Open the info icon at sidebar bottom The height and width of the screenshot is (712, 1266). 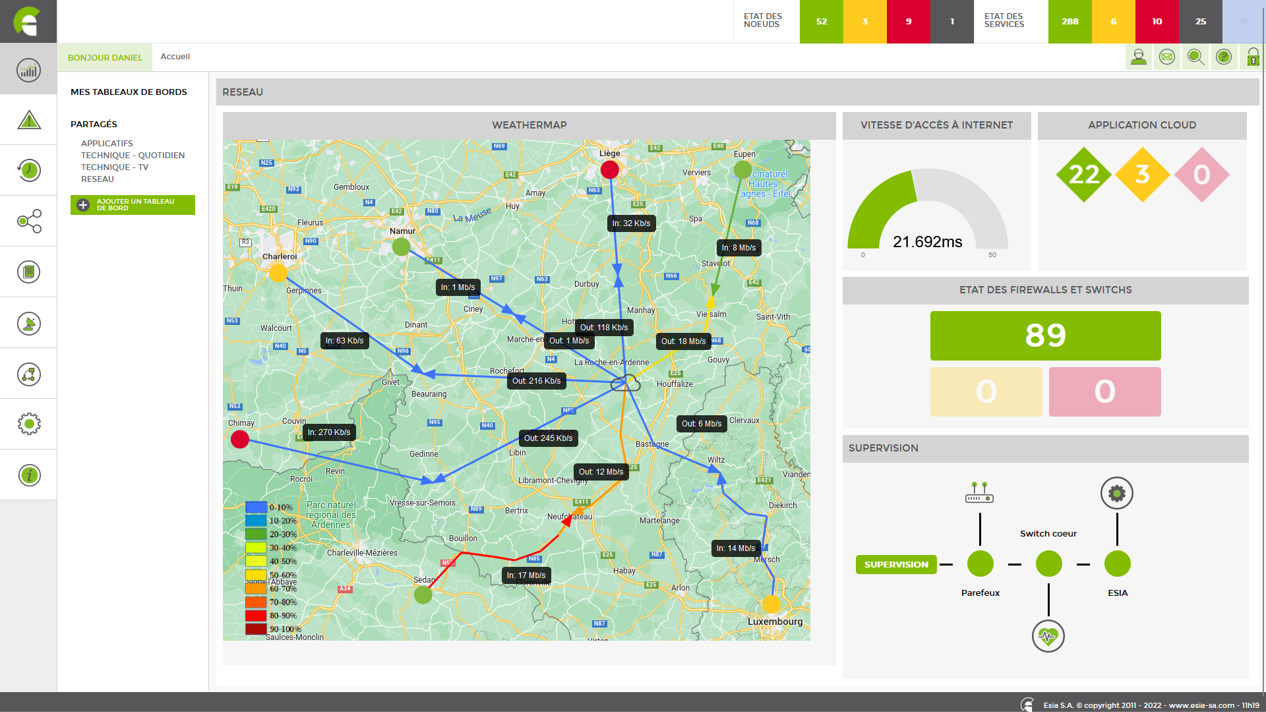28,474
